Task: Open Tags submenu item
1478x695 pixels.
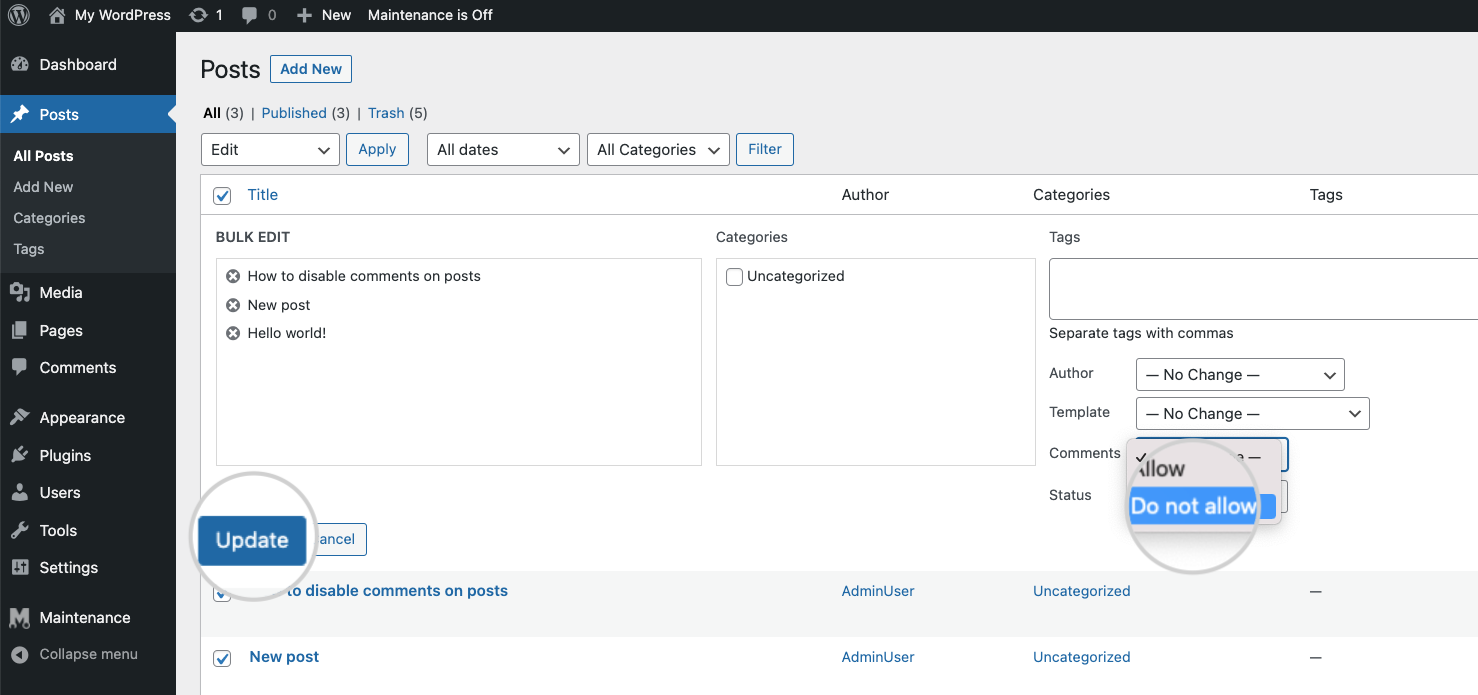Action: [29, 249]
